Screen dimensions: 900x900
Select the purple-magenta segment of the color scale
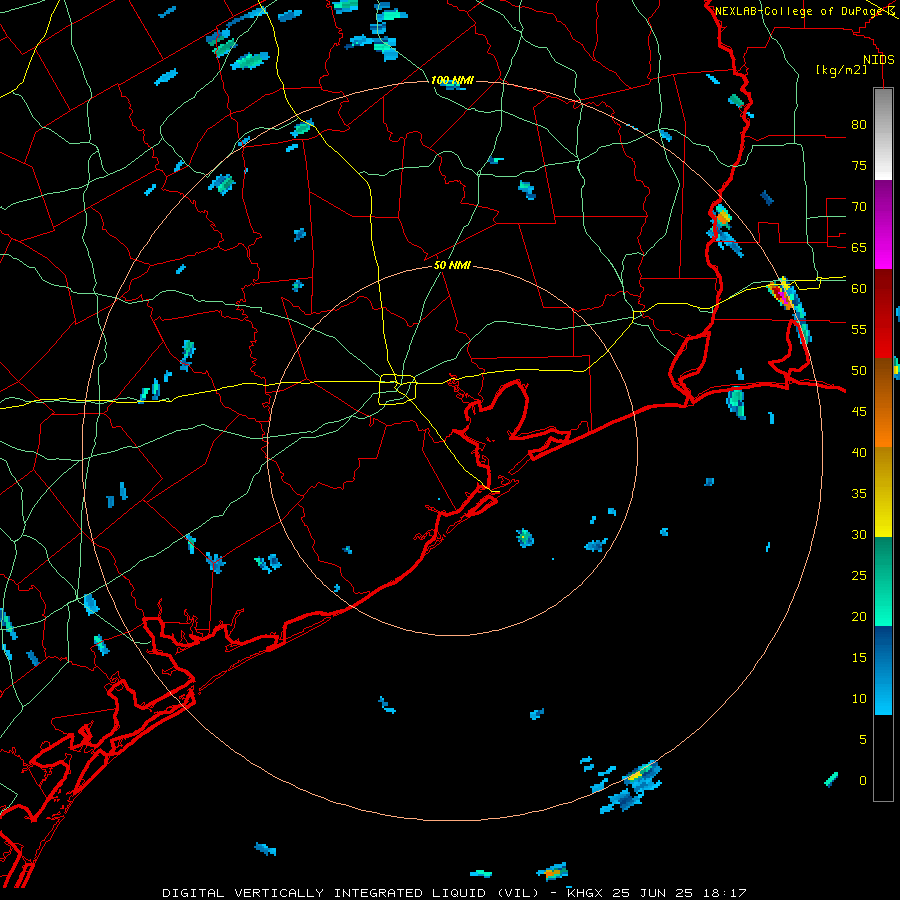pyautogui.click(x=883, y=224)
